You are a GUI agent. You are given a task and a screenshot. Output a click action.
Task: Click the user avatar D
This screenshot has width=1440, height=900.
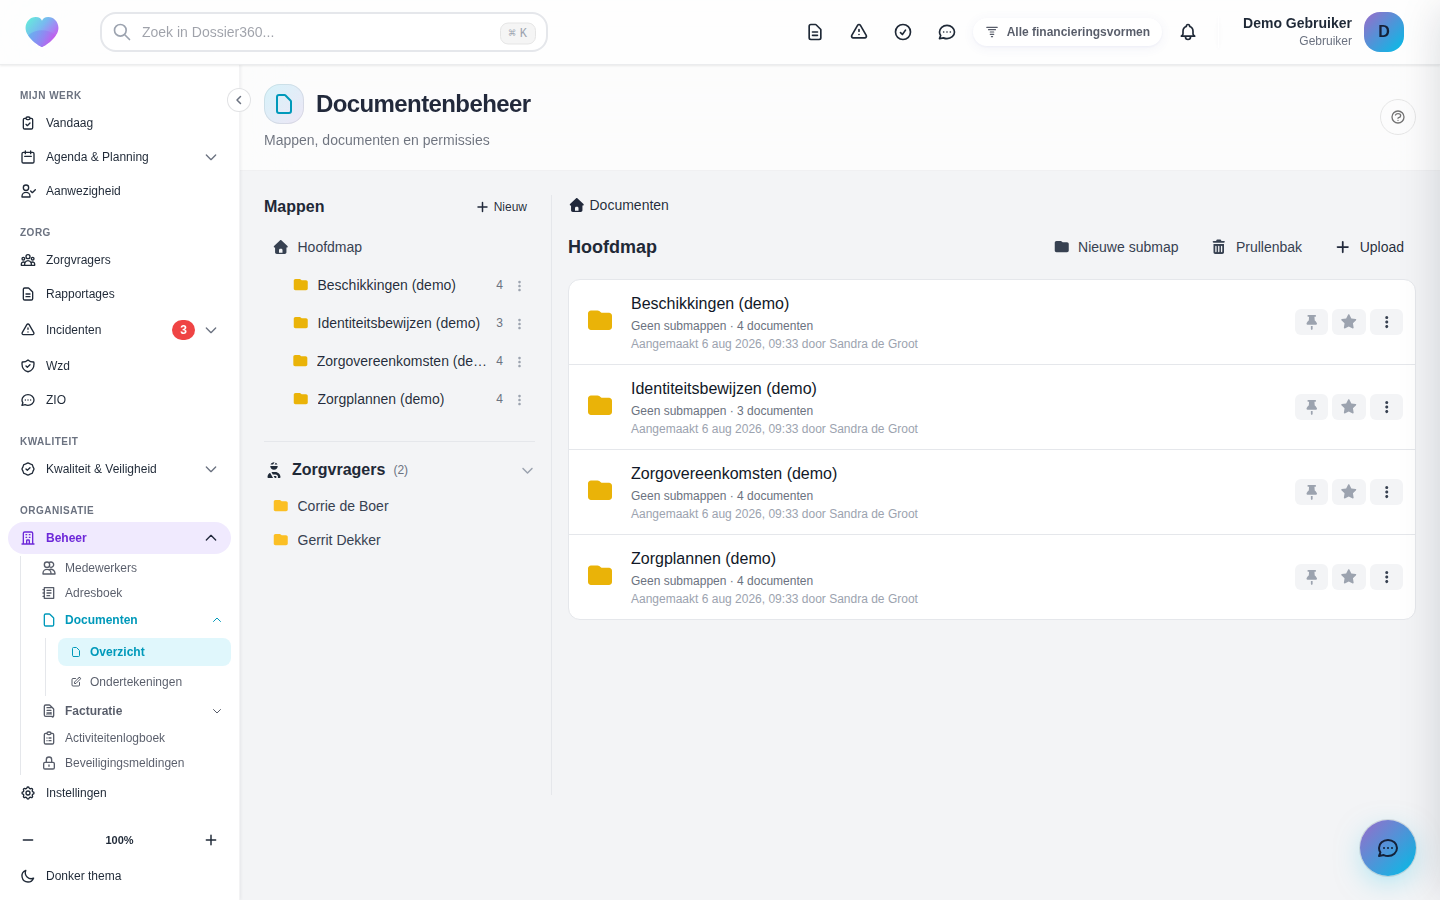point(1384,32)
